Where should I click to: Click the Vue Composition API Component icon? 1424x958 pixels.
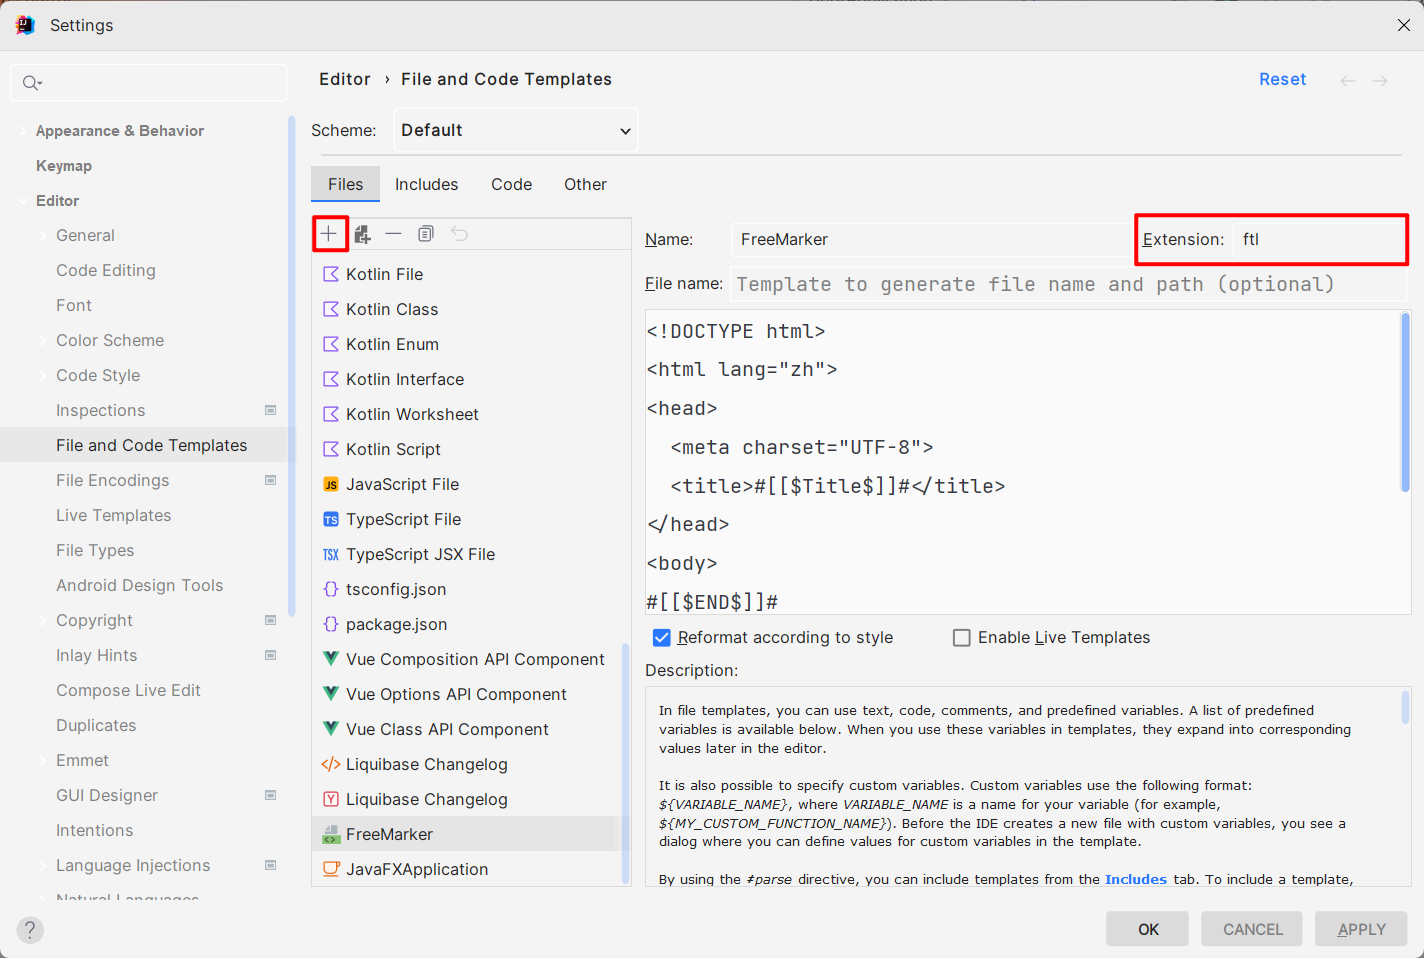click(331, 659)
